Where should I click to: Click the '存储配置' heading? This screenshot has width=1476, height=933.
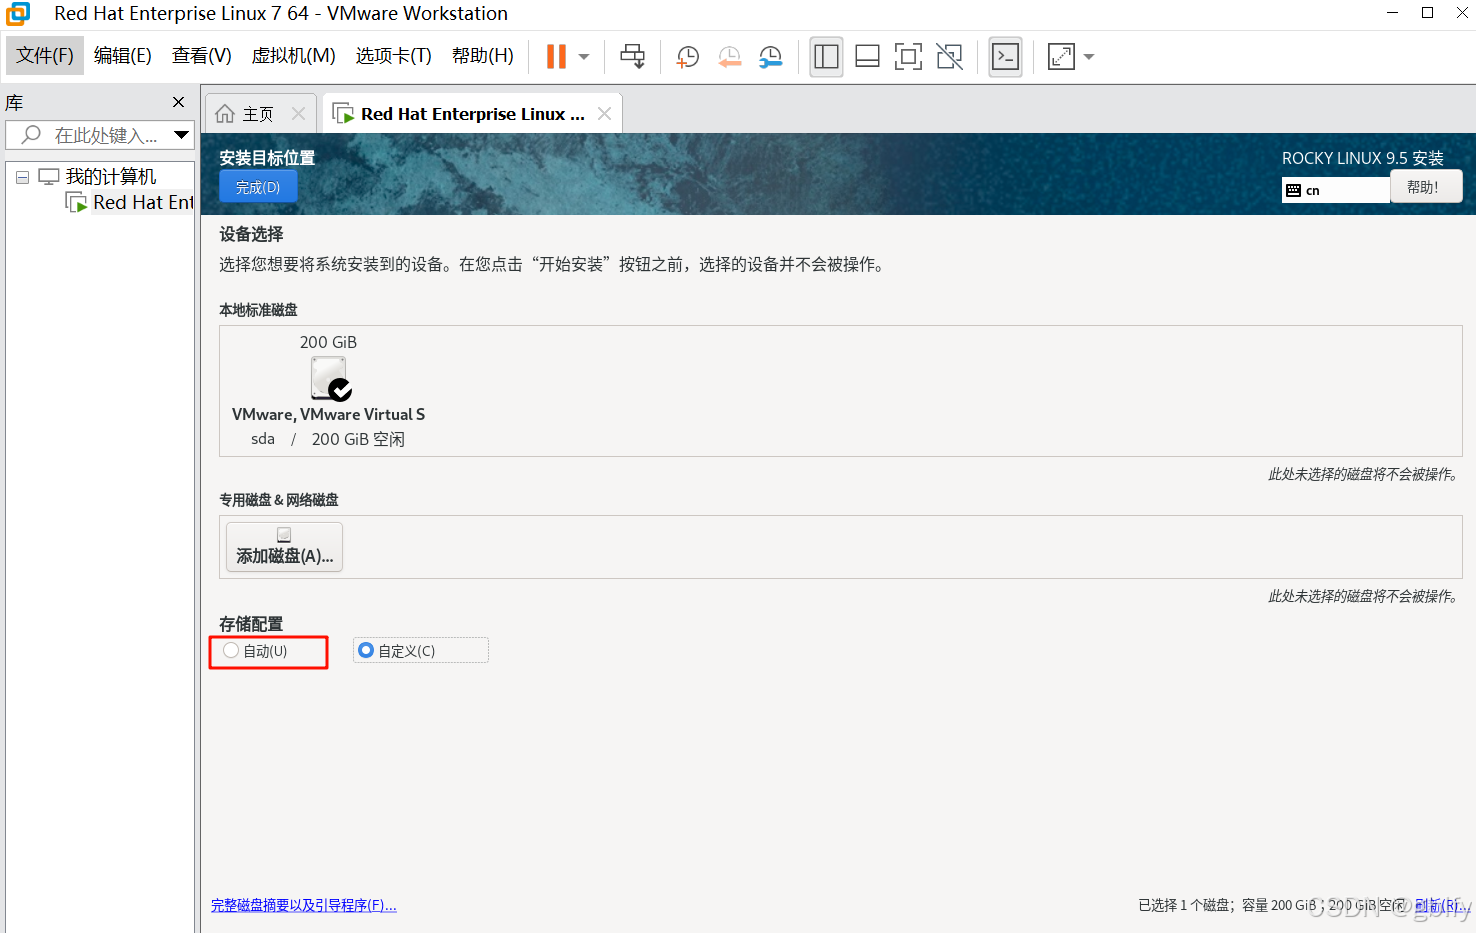[251, 624]
